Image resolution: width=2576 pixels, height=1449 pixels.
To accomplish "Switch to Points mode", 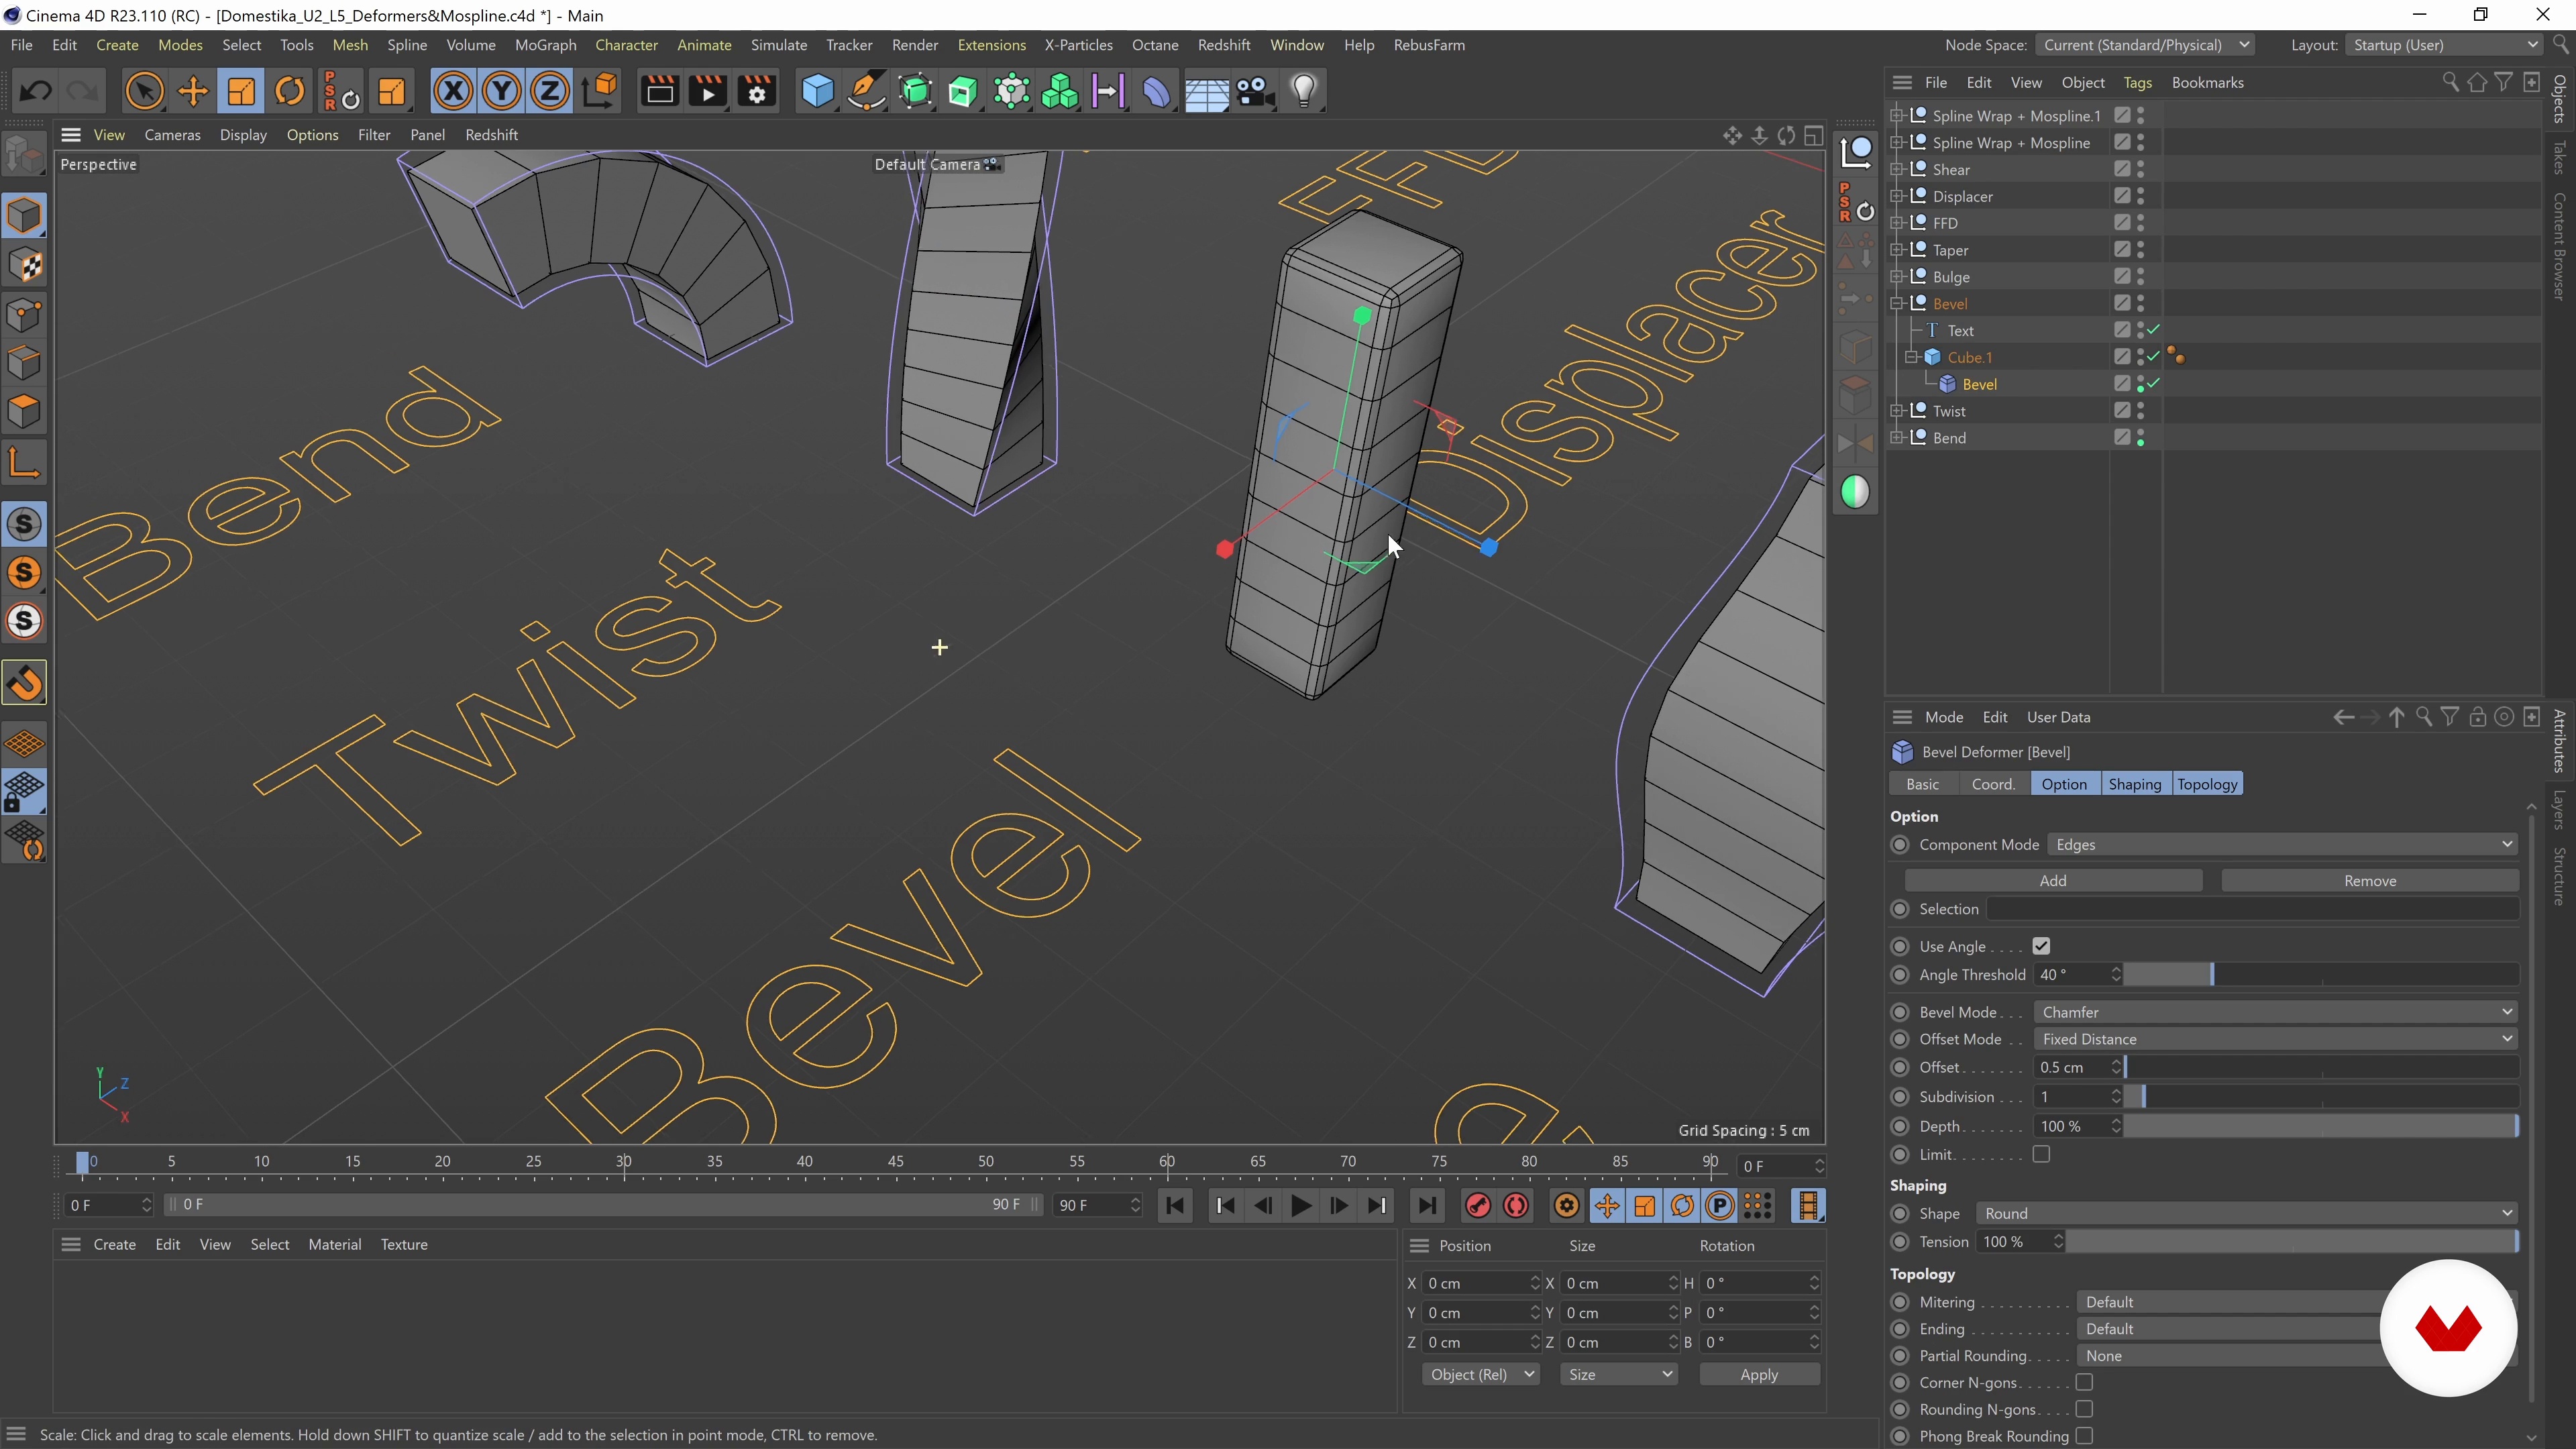I will [x=25, y=314].
